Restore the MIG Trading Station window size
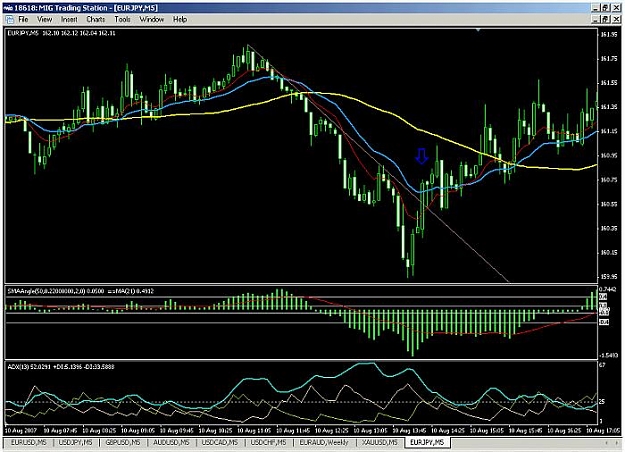The image size is (625, 452). coord(606,8)
